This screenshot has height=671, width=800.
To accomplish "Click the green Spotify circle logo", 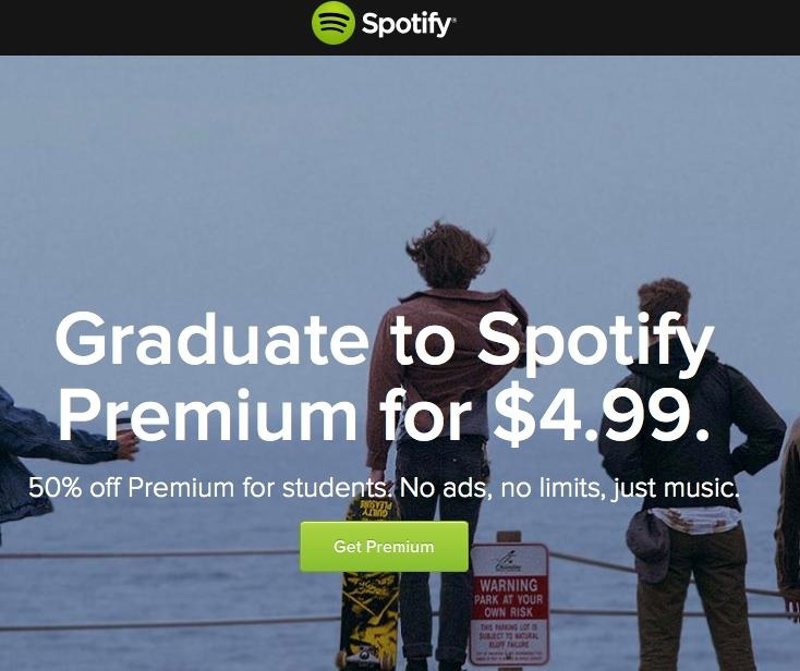I will (x=332, y=24).
